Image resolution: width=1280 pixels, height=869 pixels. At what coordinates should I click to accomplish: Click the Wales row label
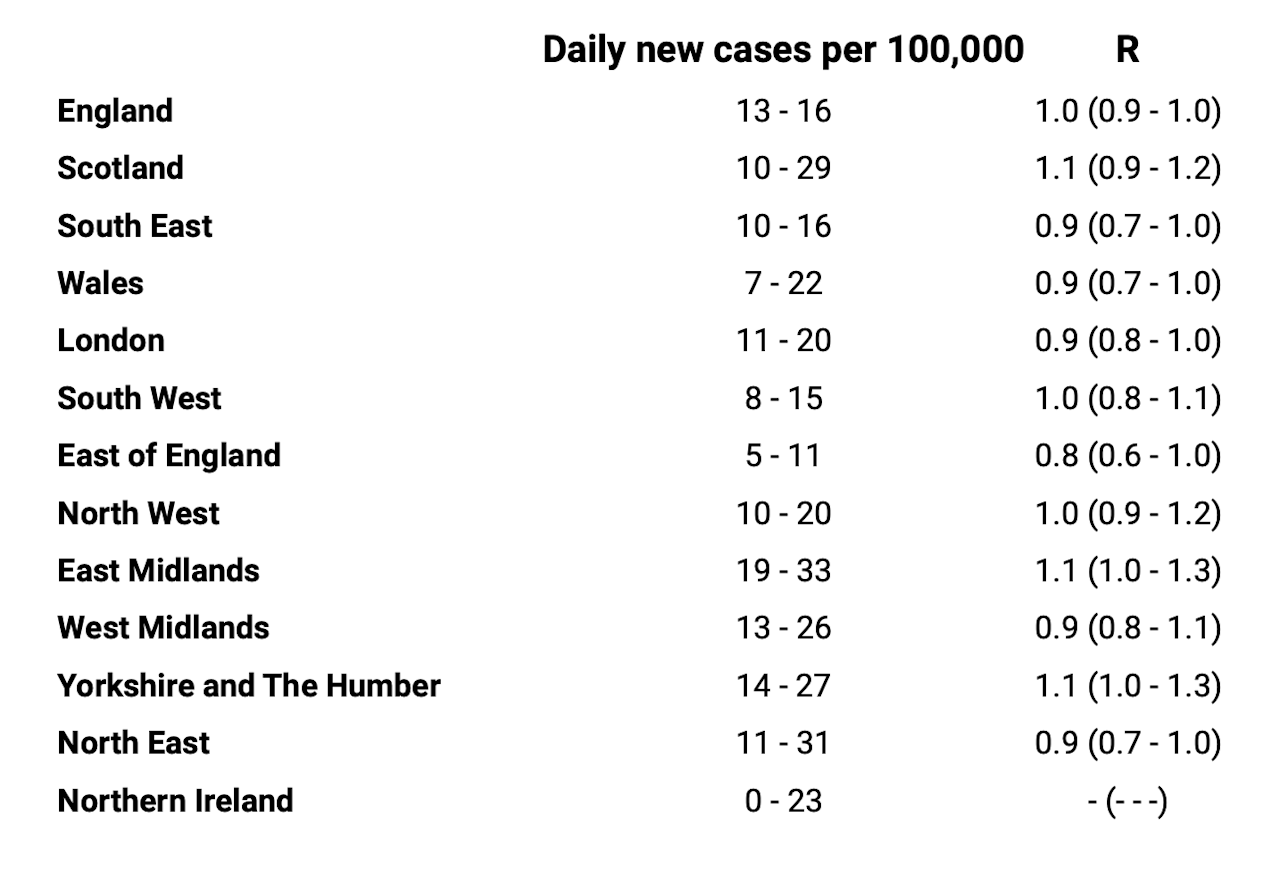pyautogui.click(x=100, y=283)
